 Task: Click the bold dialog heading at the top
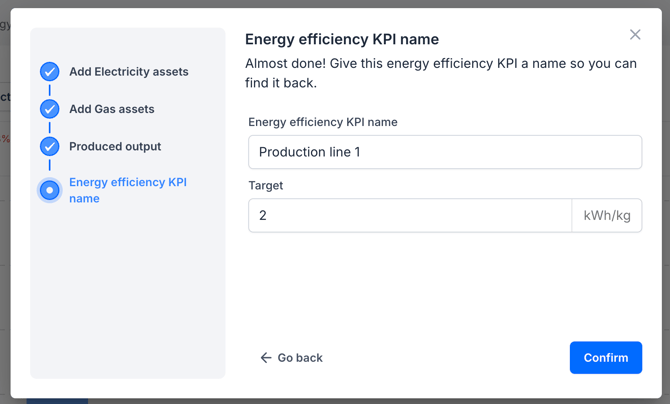tap(342, 39)
